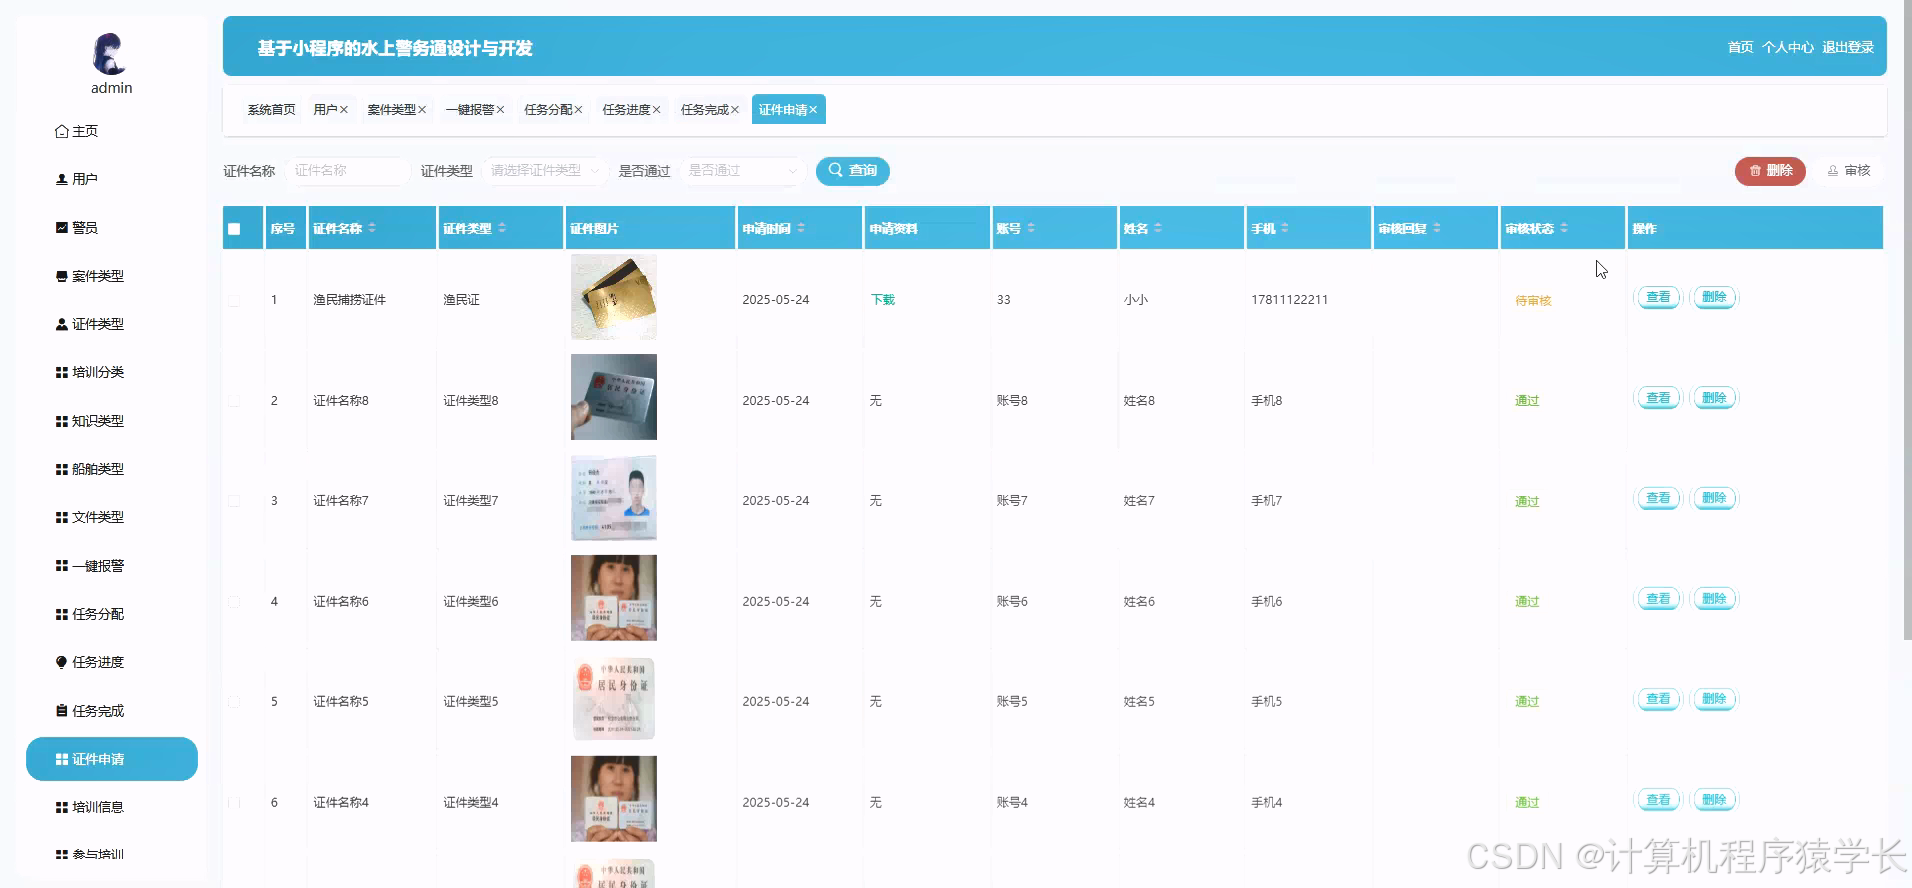
Task: Check the row for 渔民捕捞证件
Action: point(234,300)
